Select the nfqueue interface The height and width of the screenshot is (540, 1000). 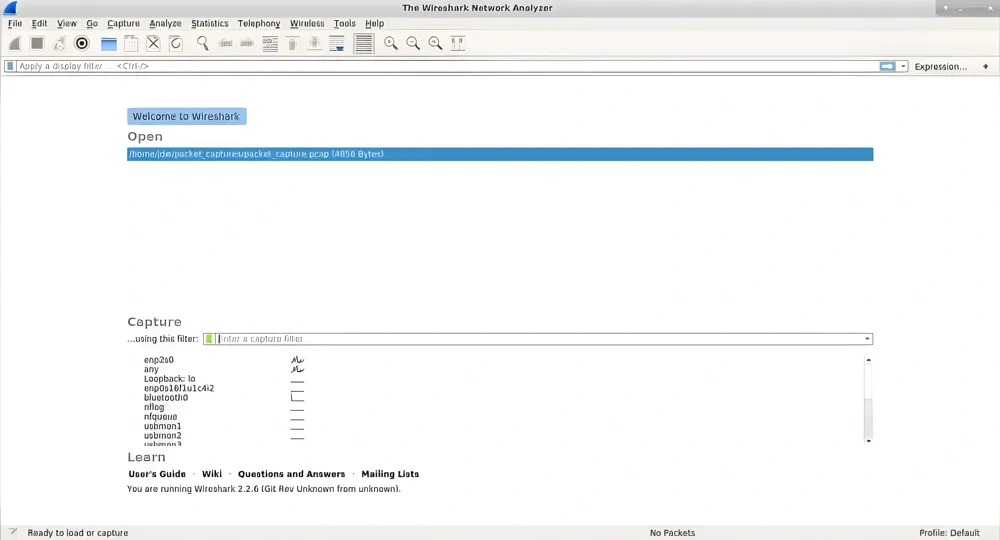point(161,417)
